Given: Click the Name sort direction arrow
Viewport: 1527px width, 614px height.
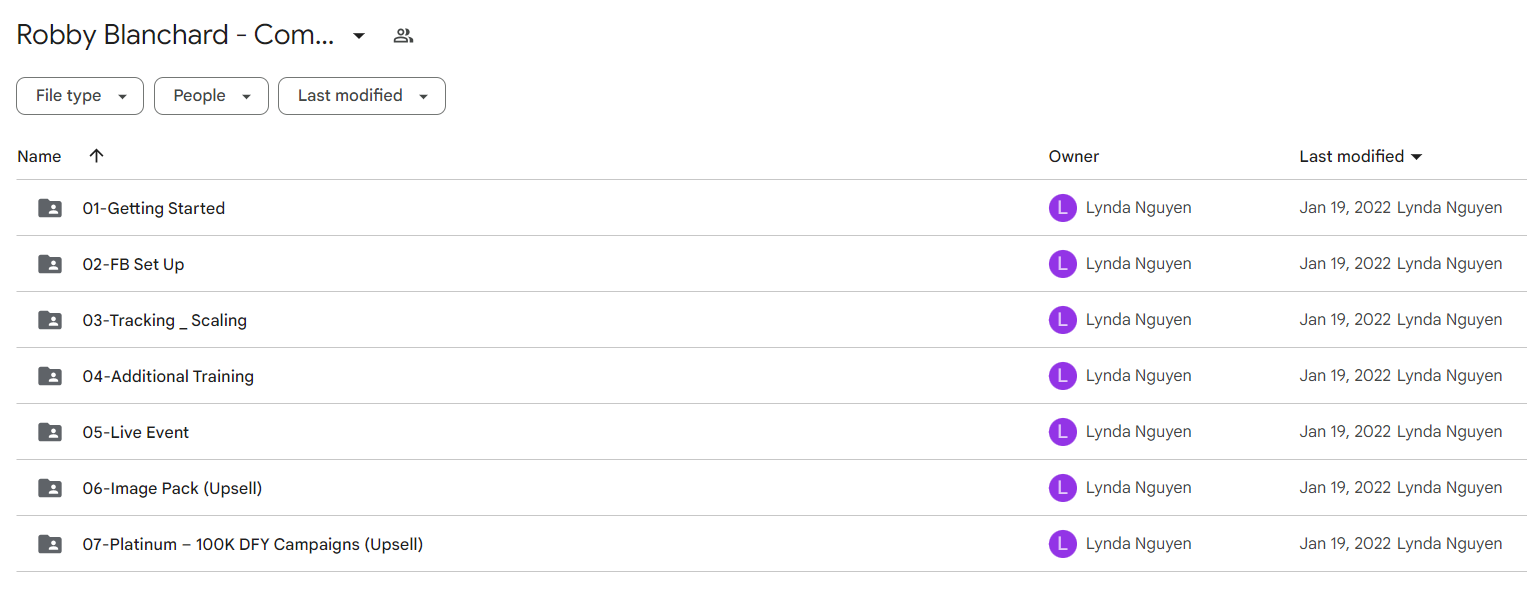Looking at the screenshot, I should tap(96, 156).
